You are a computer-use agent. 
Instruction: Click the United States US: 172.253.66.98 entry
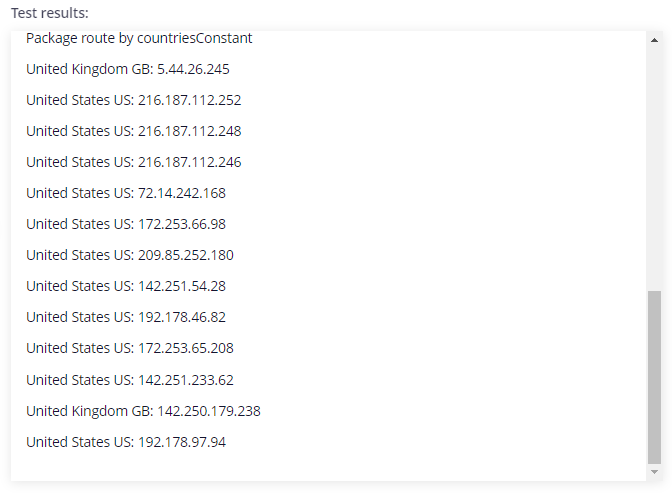(126, 224)
